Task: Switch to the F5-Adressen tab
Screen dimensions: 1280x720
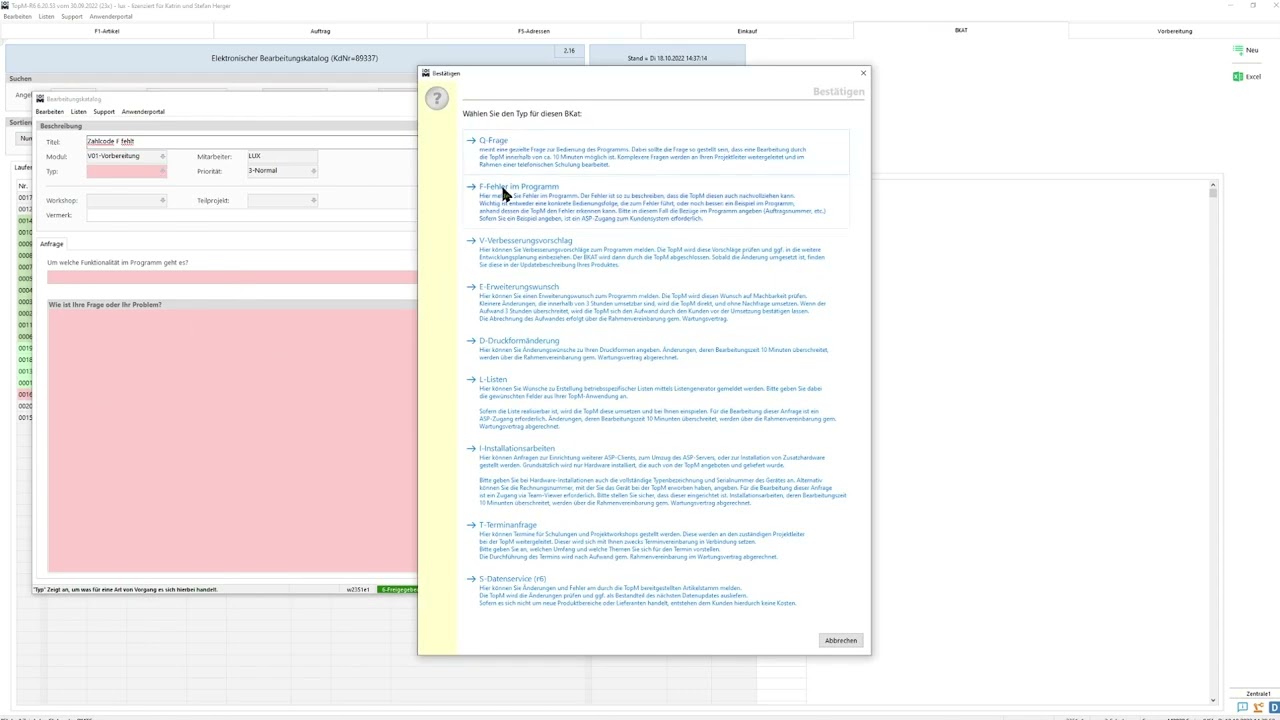Action: [534, 31]
